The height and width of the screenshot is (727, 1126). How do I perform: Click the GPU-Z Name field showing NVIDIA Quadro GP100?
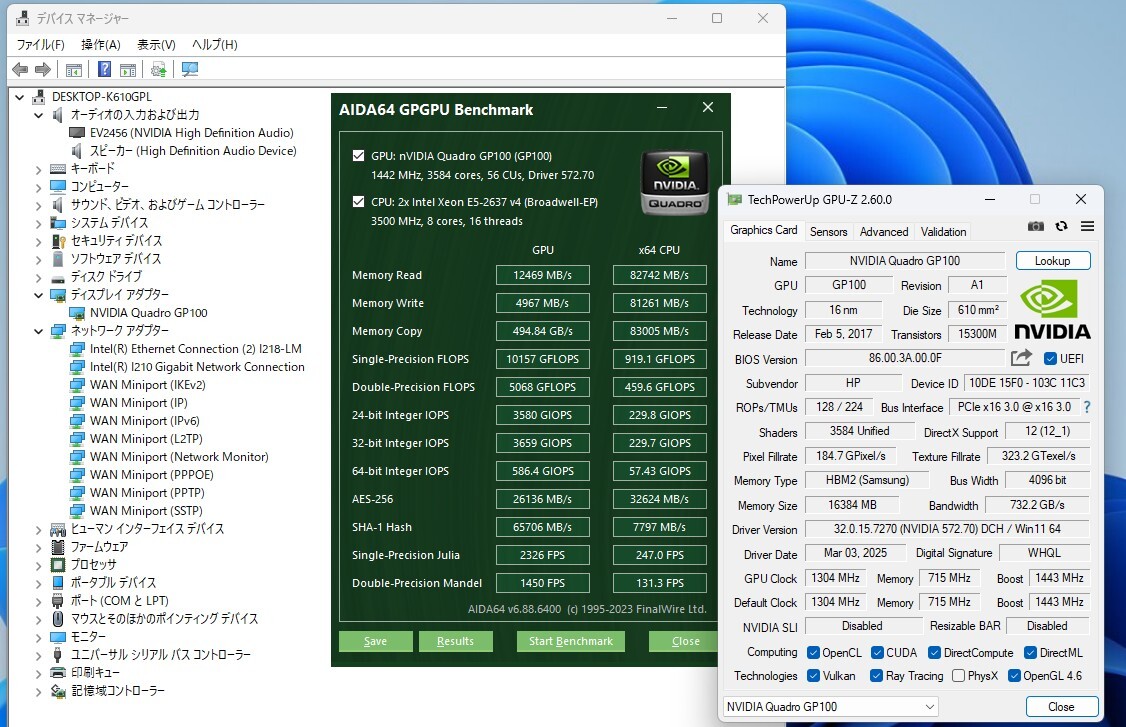[905, 261]
